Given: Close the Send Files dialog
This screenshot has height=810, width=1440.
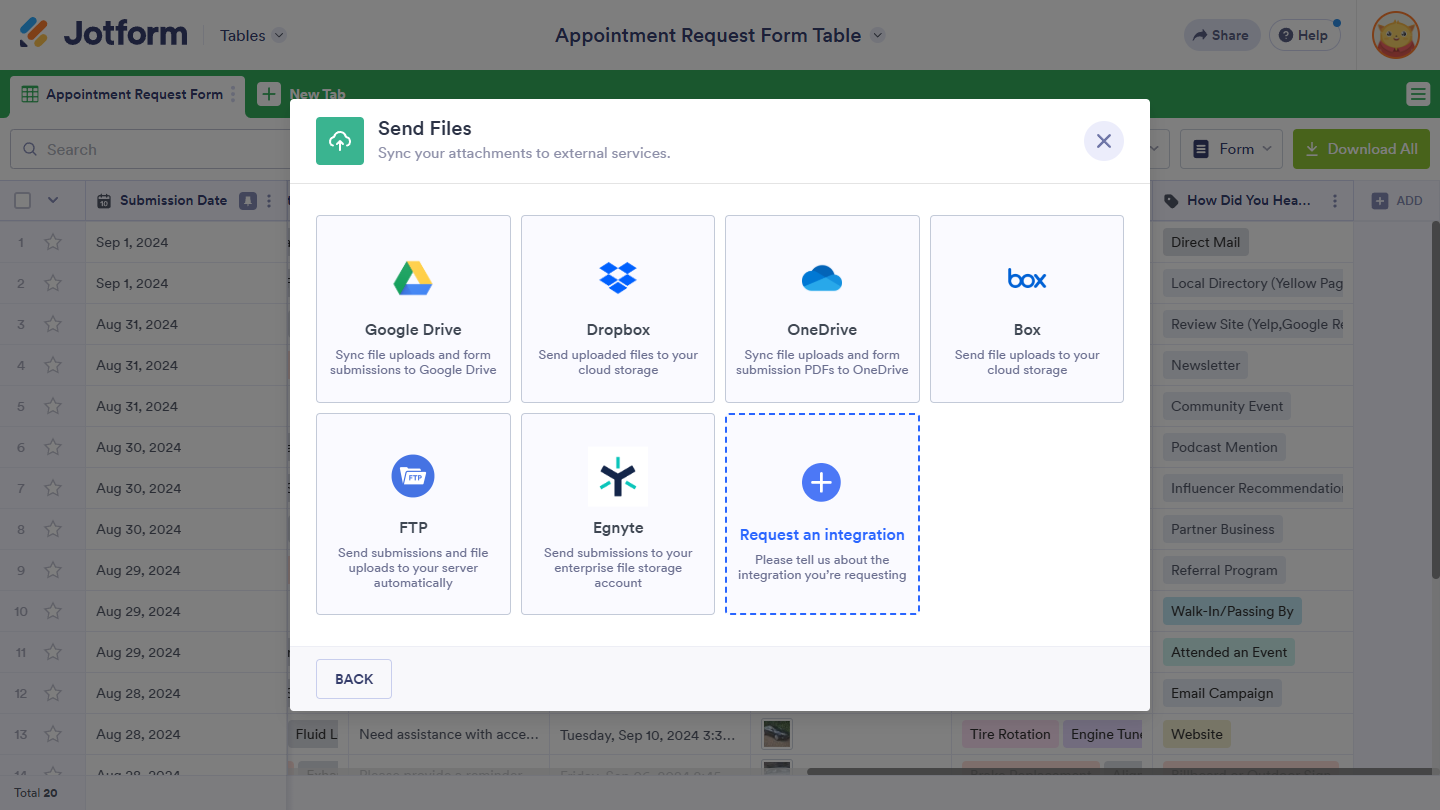Looking at the screenshot, I should tap(1104, 141).
